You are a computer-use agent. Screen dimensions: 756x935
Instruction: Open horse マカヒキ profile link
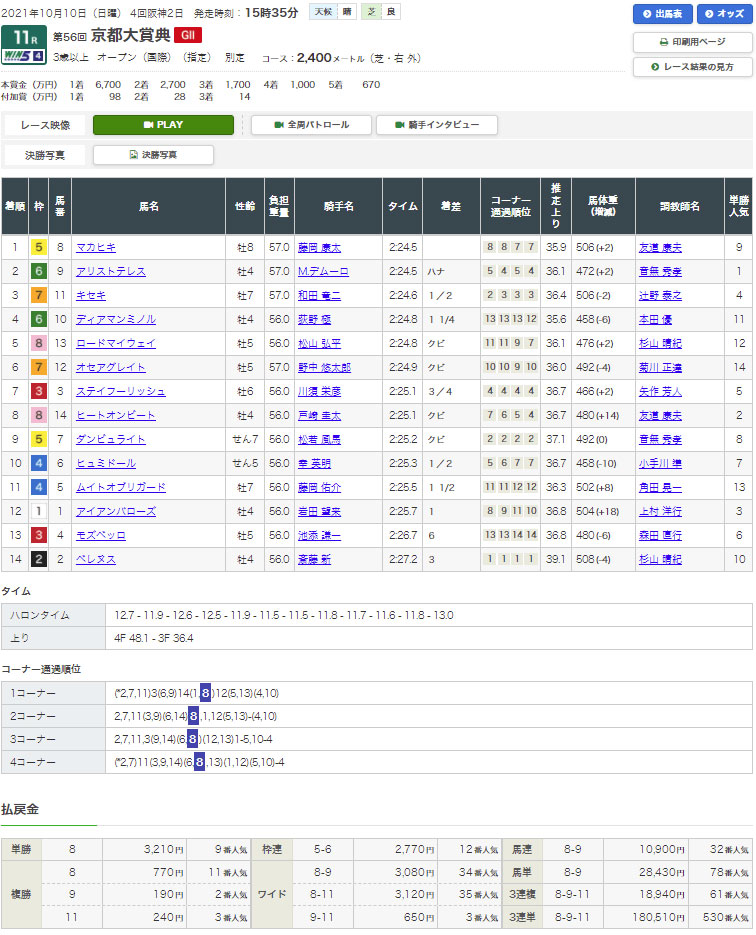tap(96, 247)
